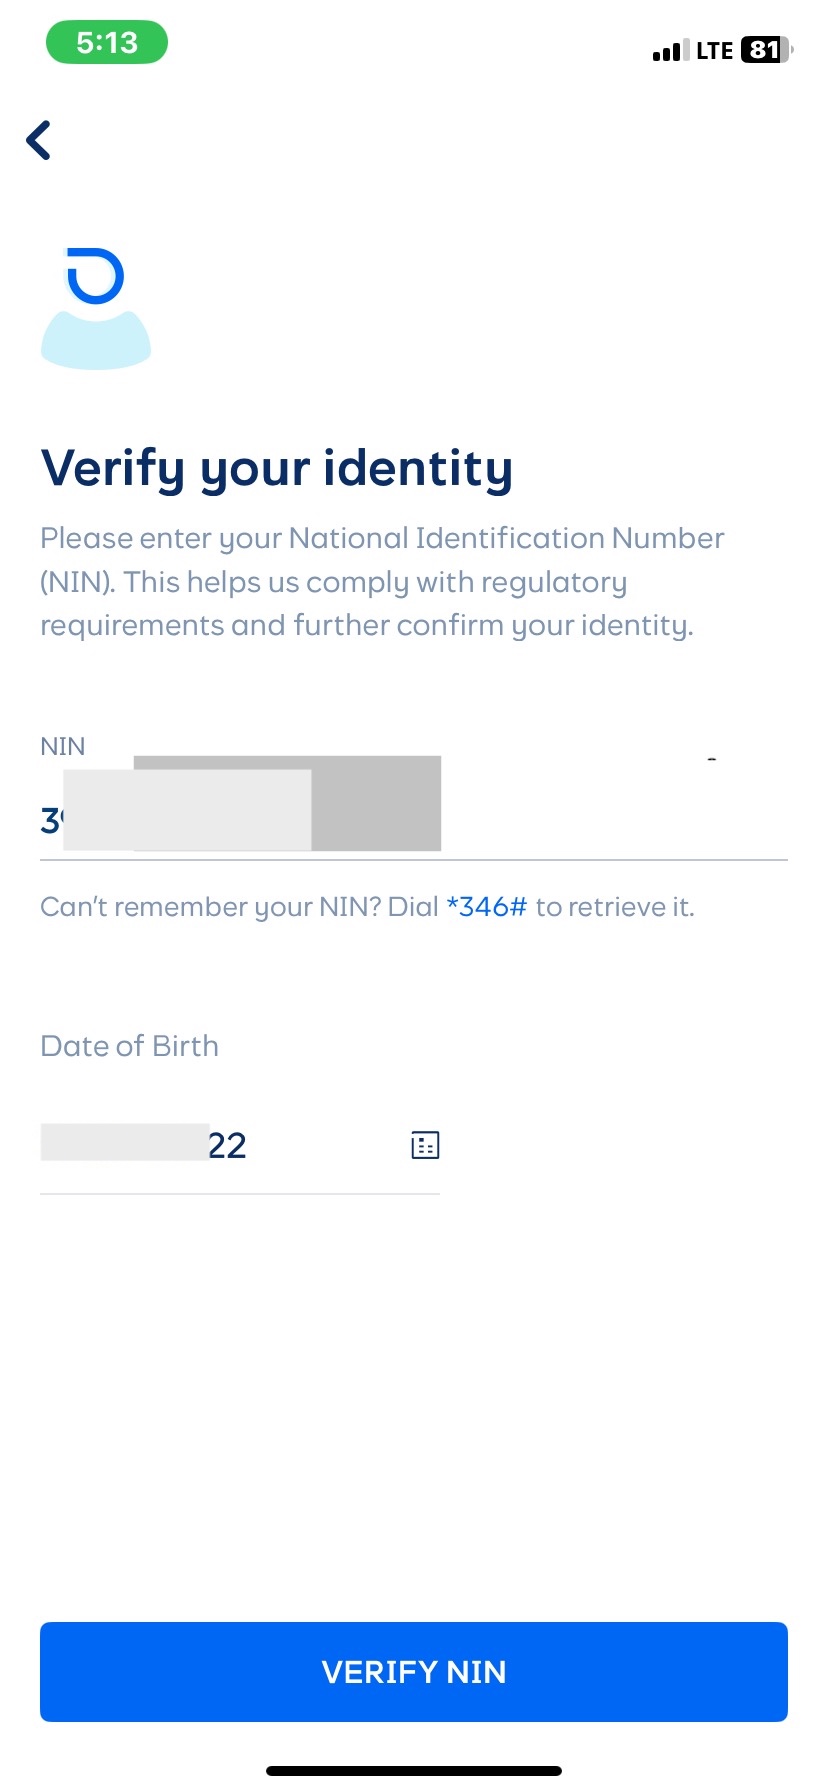Dial the *346# retrieval code link

[486, 907]
